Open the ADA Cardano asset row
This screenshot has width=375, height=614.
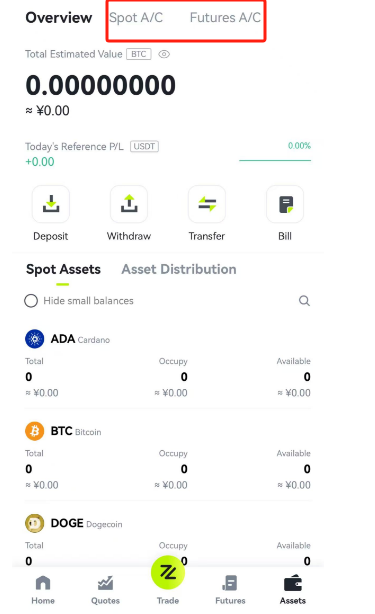click(168, 364)
